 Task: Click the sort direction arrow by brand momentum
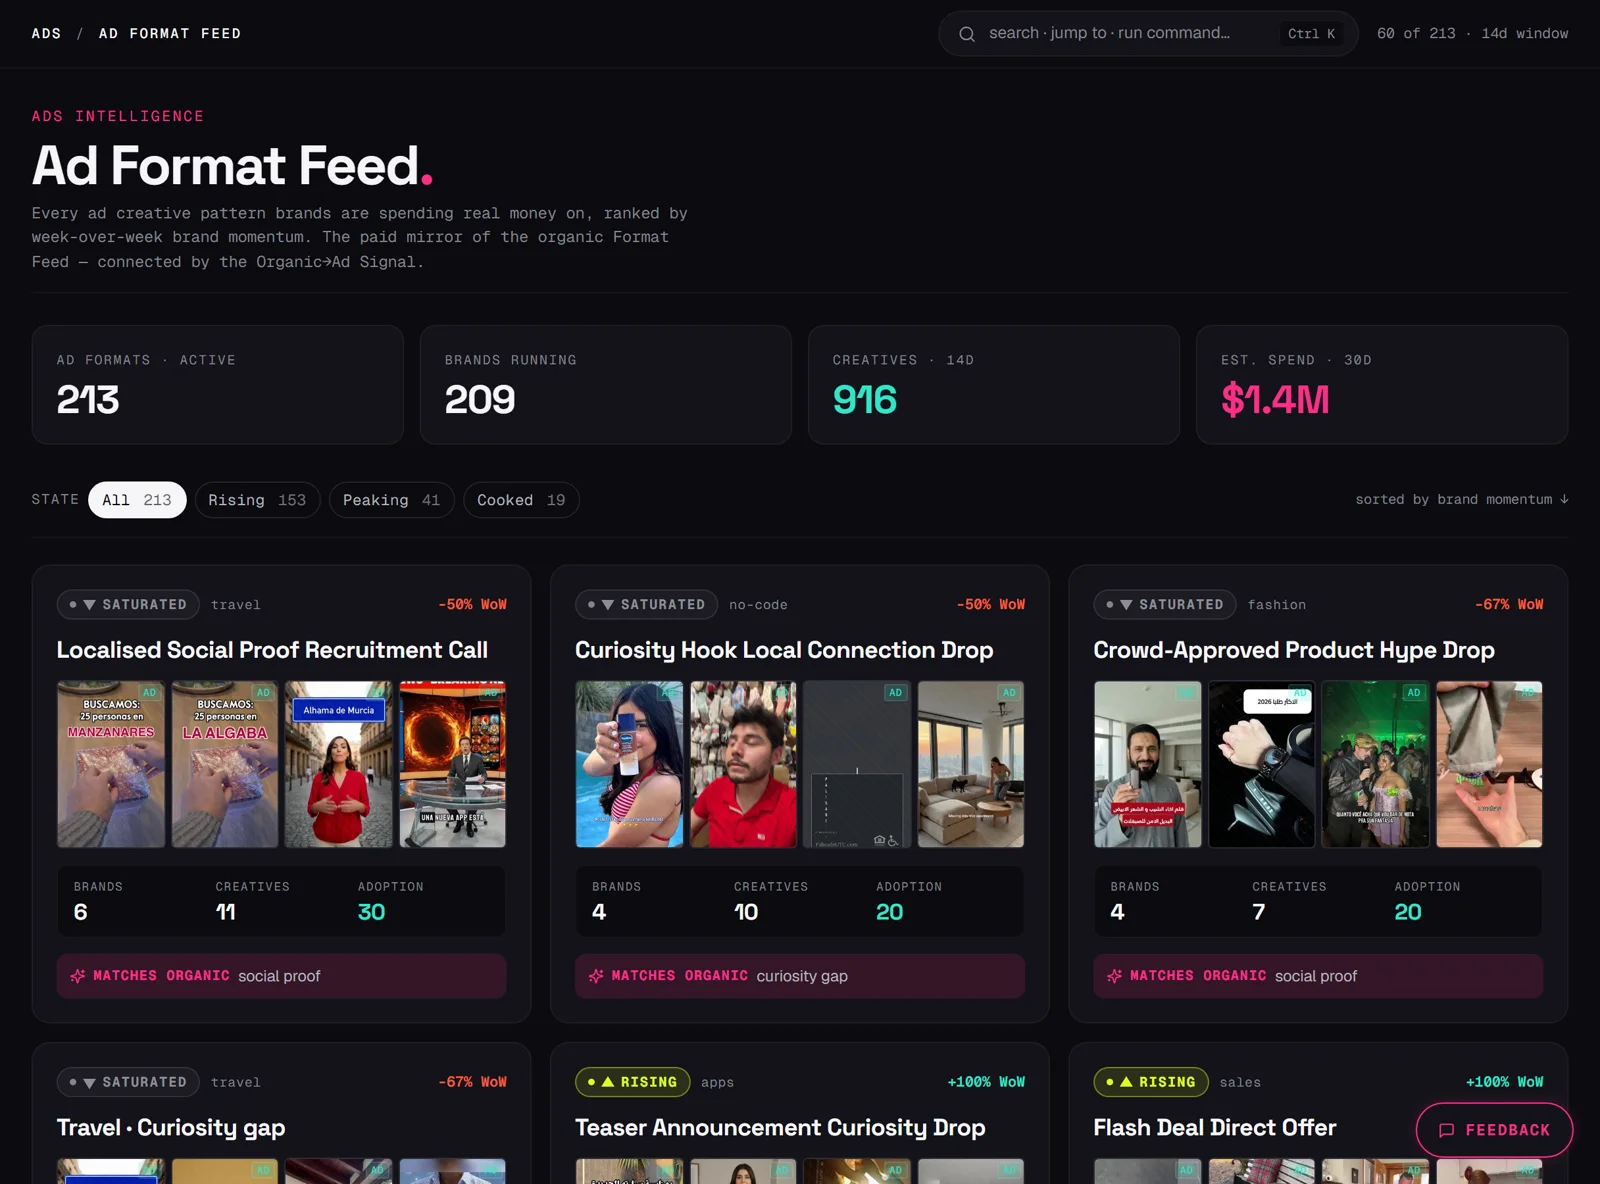pyautogui.click(x=1564, y=499)
